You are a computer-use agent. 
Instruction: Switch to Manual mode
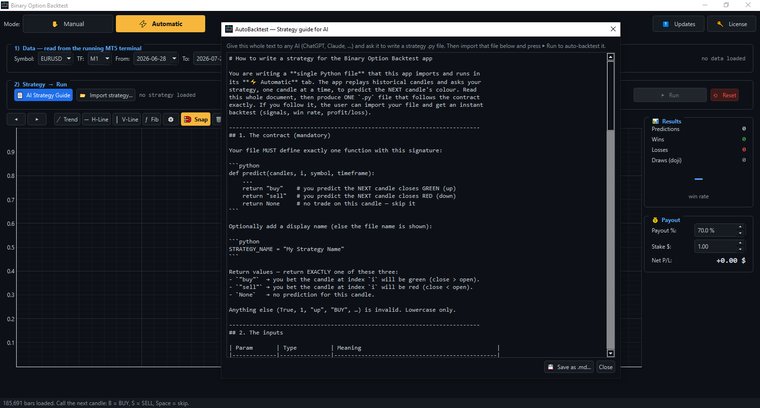(68, 24)
